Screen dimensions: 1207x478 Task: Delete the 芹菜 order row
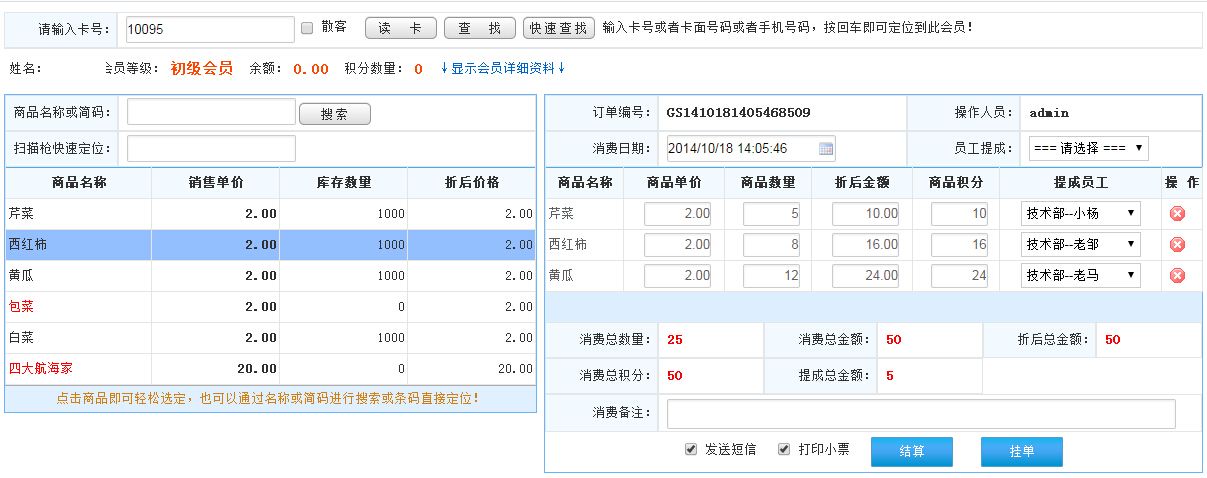tap(1177, 213)
